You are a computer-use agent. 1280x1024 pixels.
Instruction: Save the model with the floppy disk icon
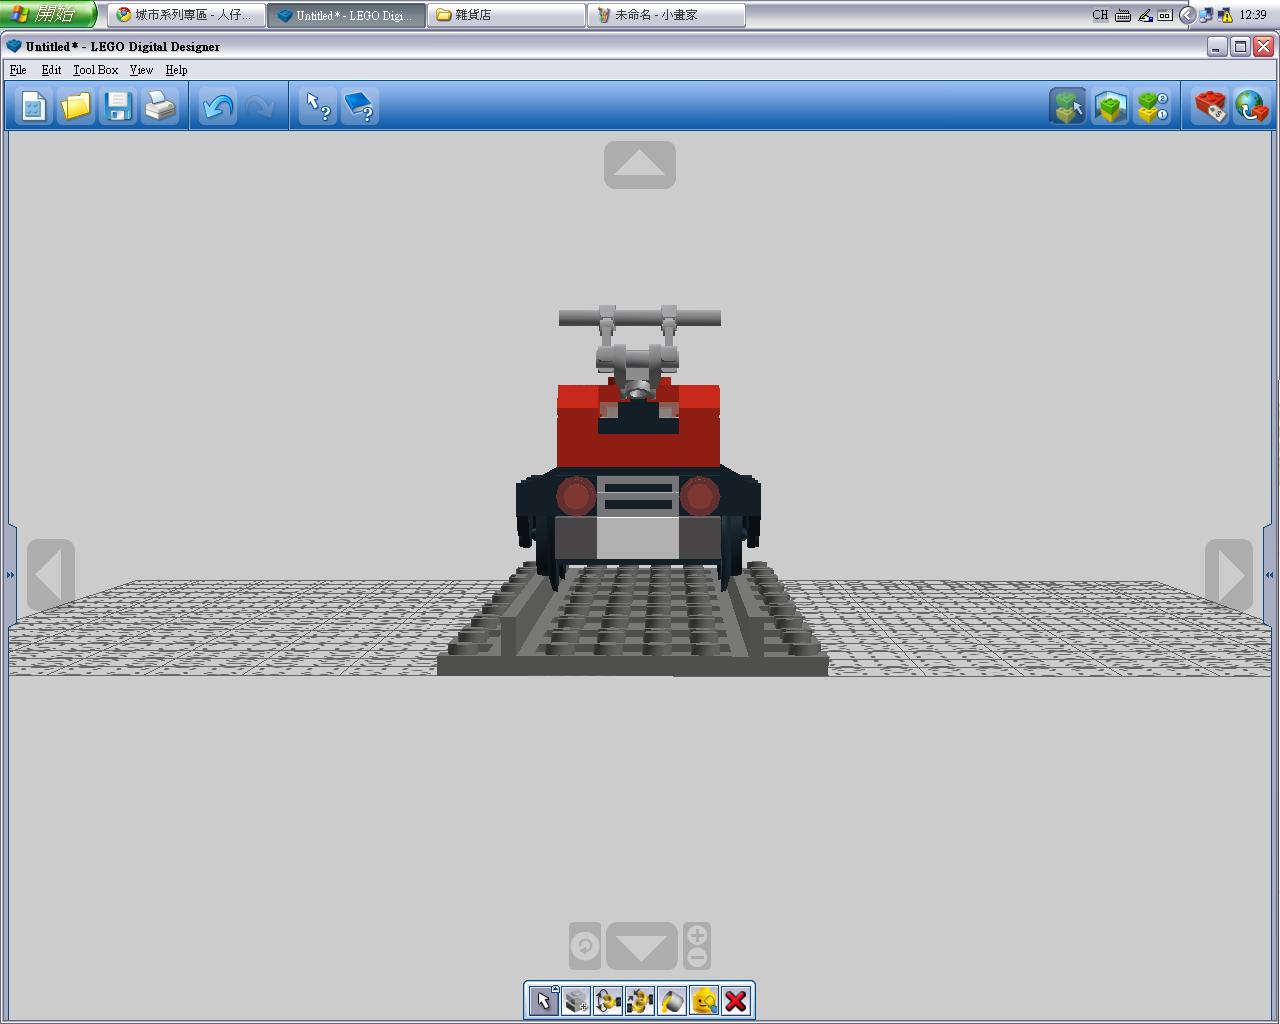click(118, 106)
